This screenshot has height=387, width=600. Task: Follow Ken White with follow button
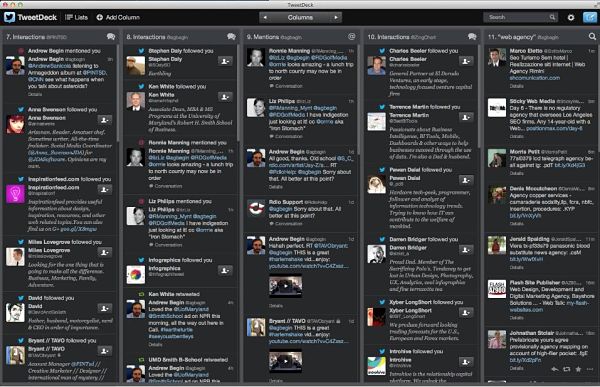tap(225, 97)
